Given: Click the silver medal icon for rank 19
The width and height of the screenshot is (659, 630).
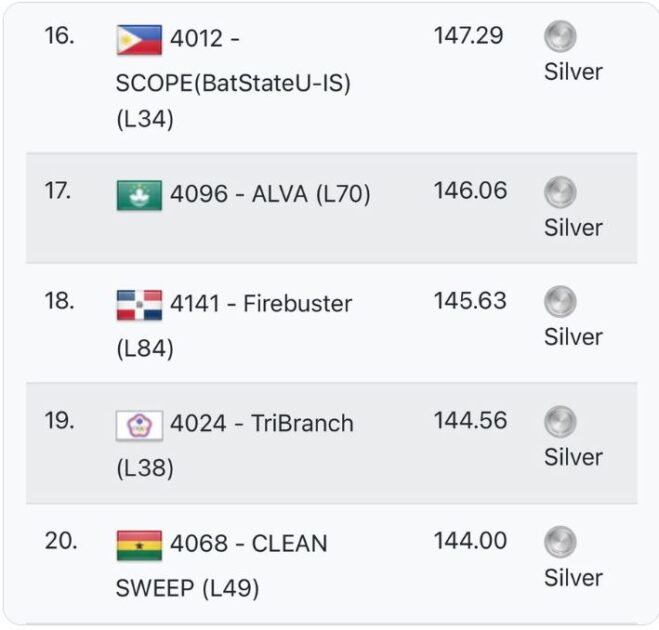Looking at the screenshot, I should tap(560, 422).
